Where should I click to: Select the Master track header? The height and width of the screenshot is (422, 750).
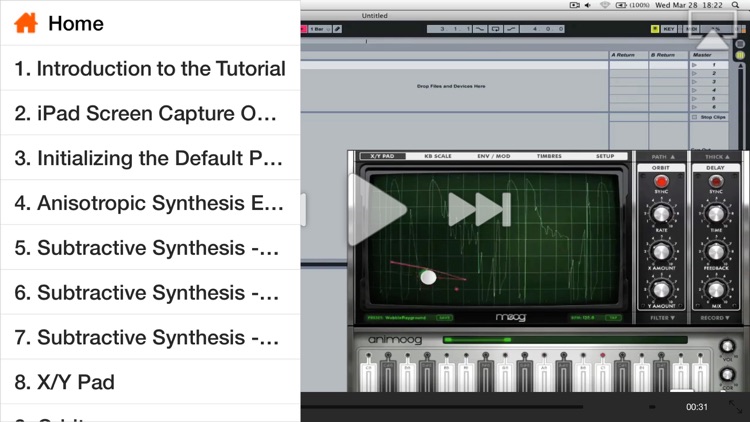tap(708, 55)
